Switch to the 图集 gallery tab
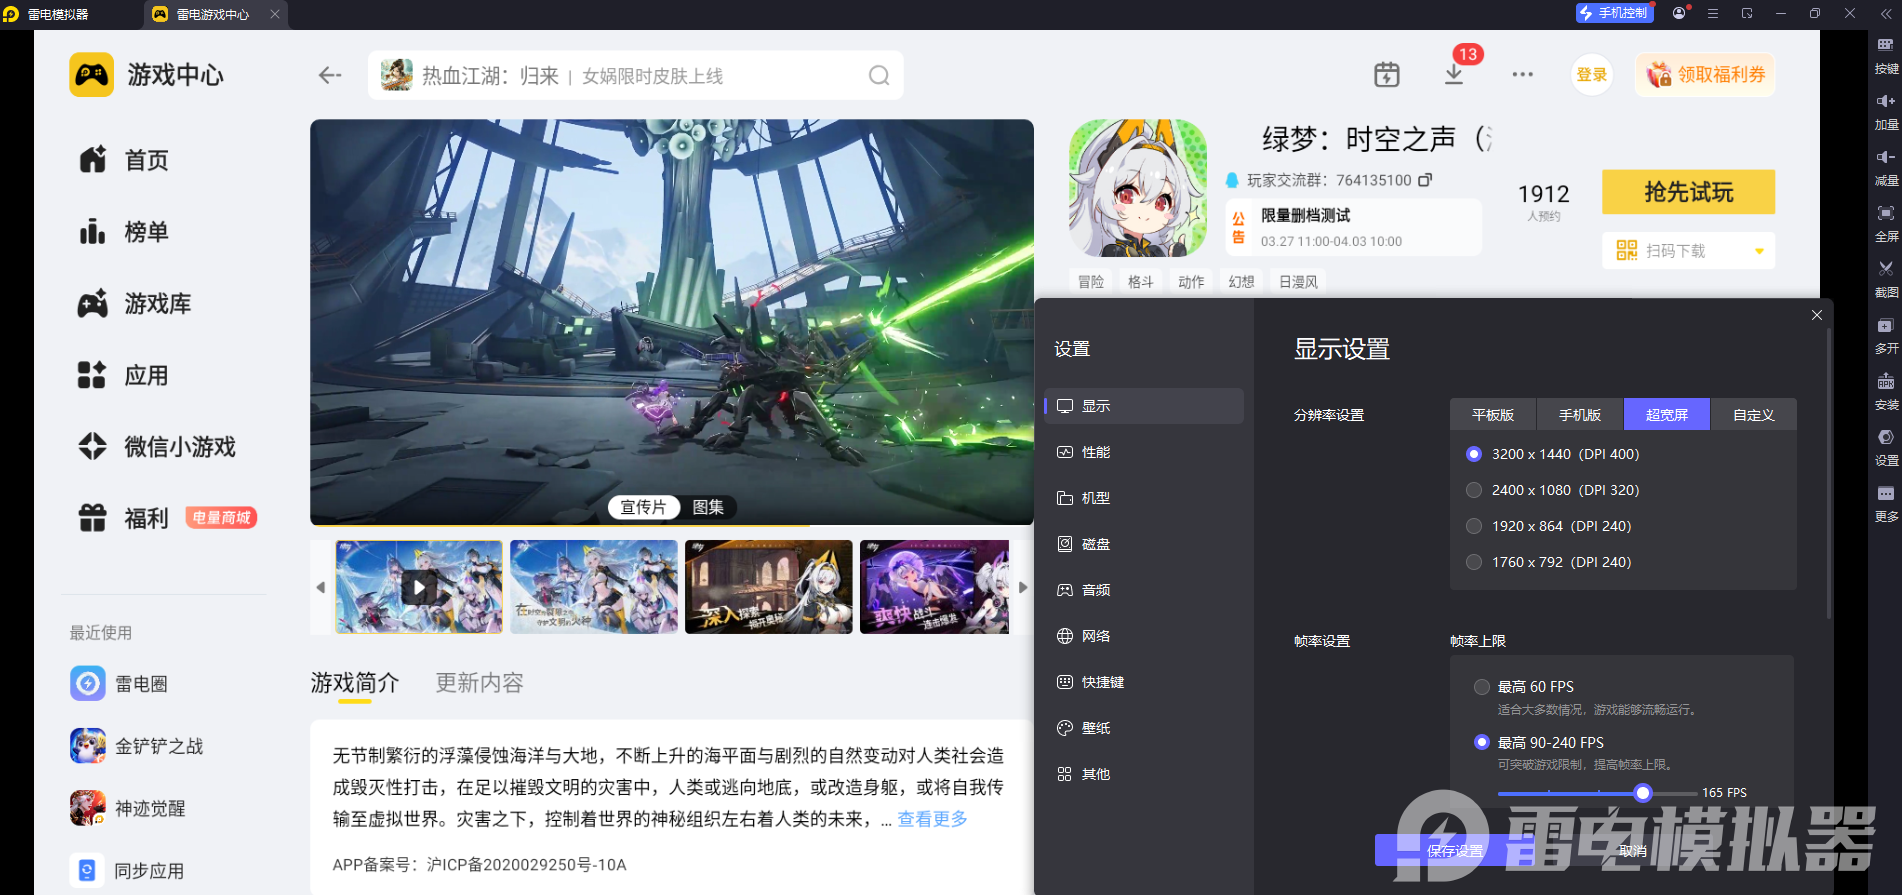The width and height of the screenshot is (1902, 895). [708, 507]
